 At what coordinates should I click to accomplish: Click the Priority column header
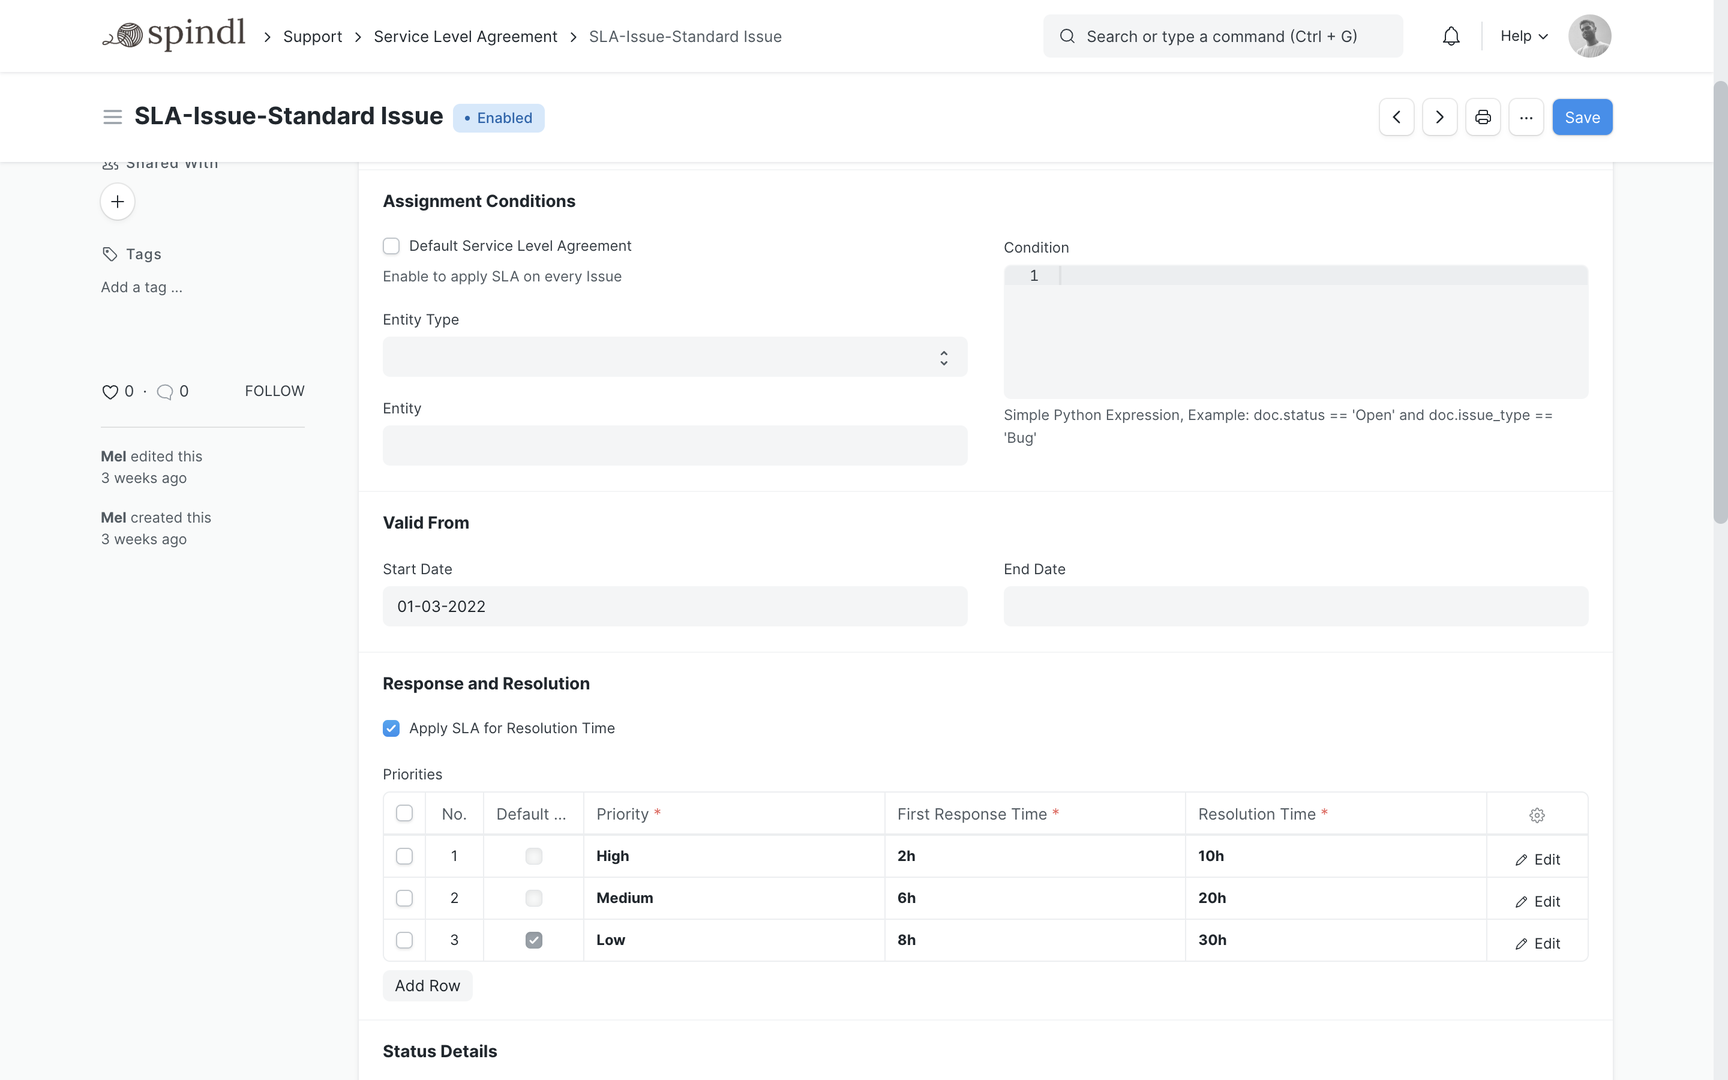(734, 814)
